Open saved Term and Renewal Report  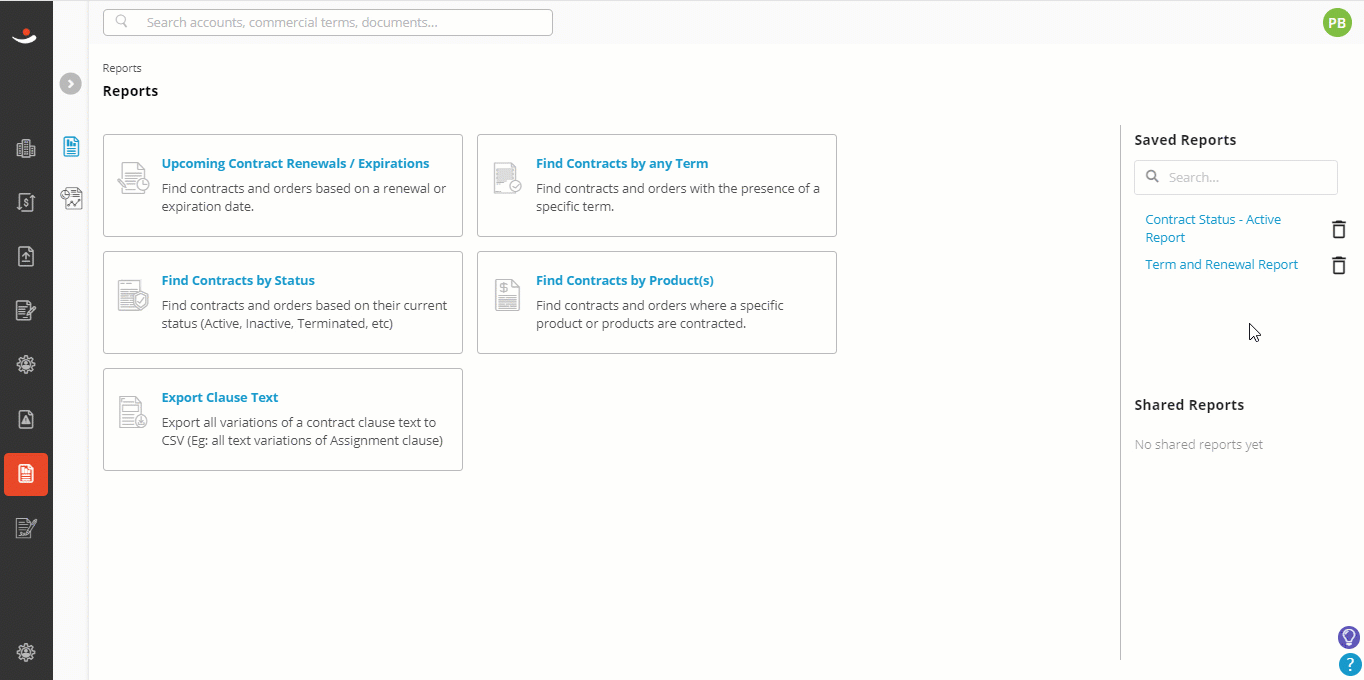click(x=1221, y=264)
